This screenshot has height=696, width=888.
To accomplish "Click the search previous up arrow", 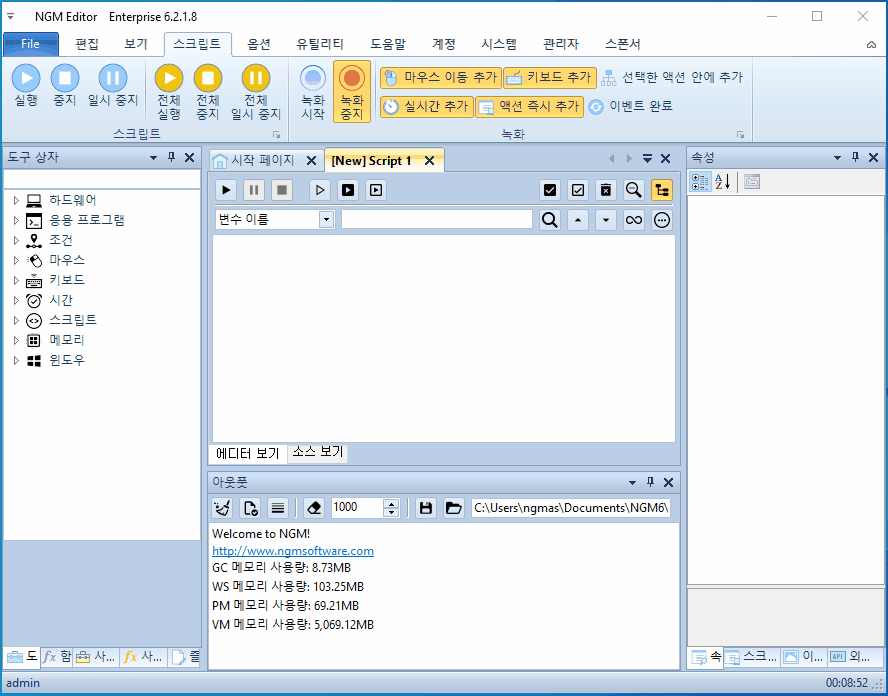I will [578, 220].
